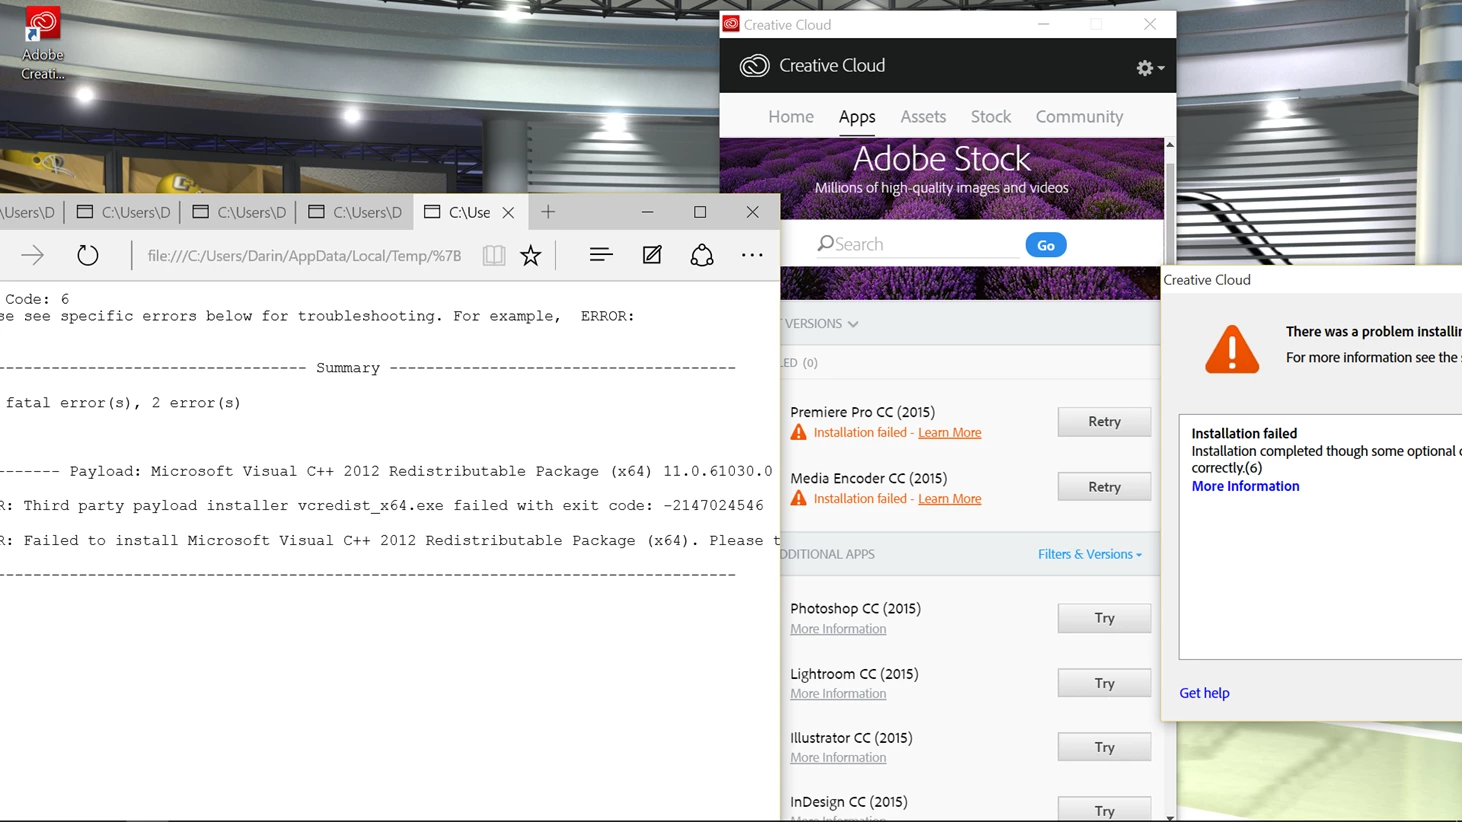Click scrollbar down arrow in Creative Cloud
The image size is (1462, 822).
click(x=1169, y=817)
